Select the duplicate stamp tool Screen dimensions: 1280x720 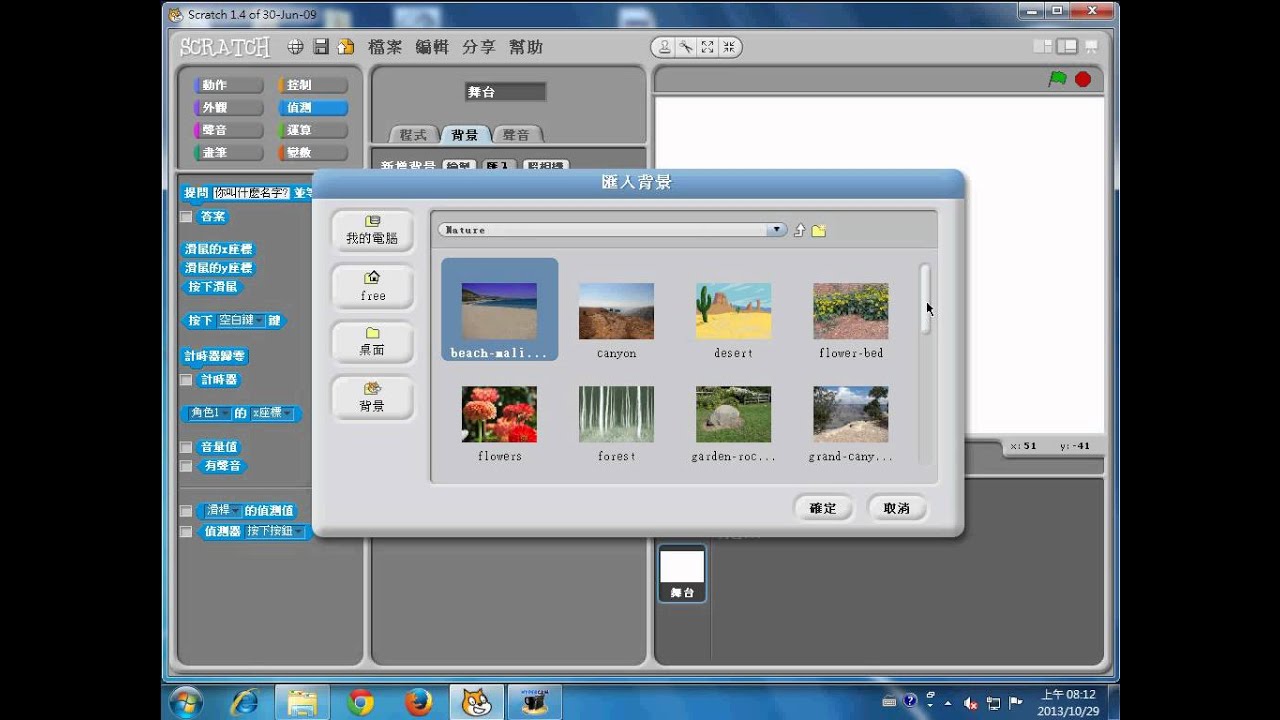coord(664,47)
